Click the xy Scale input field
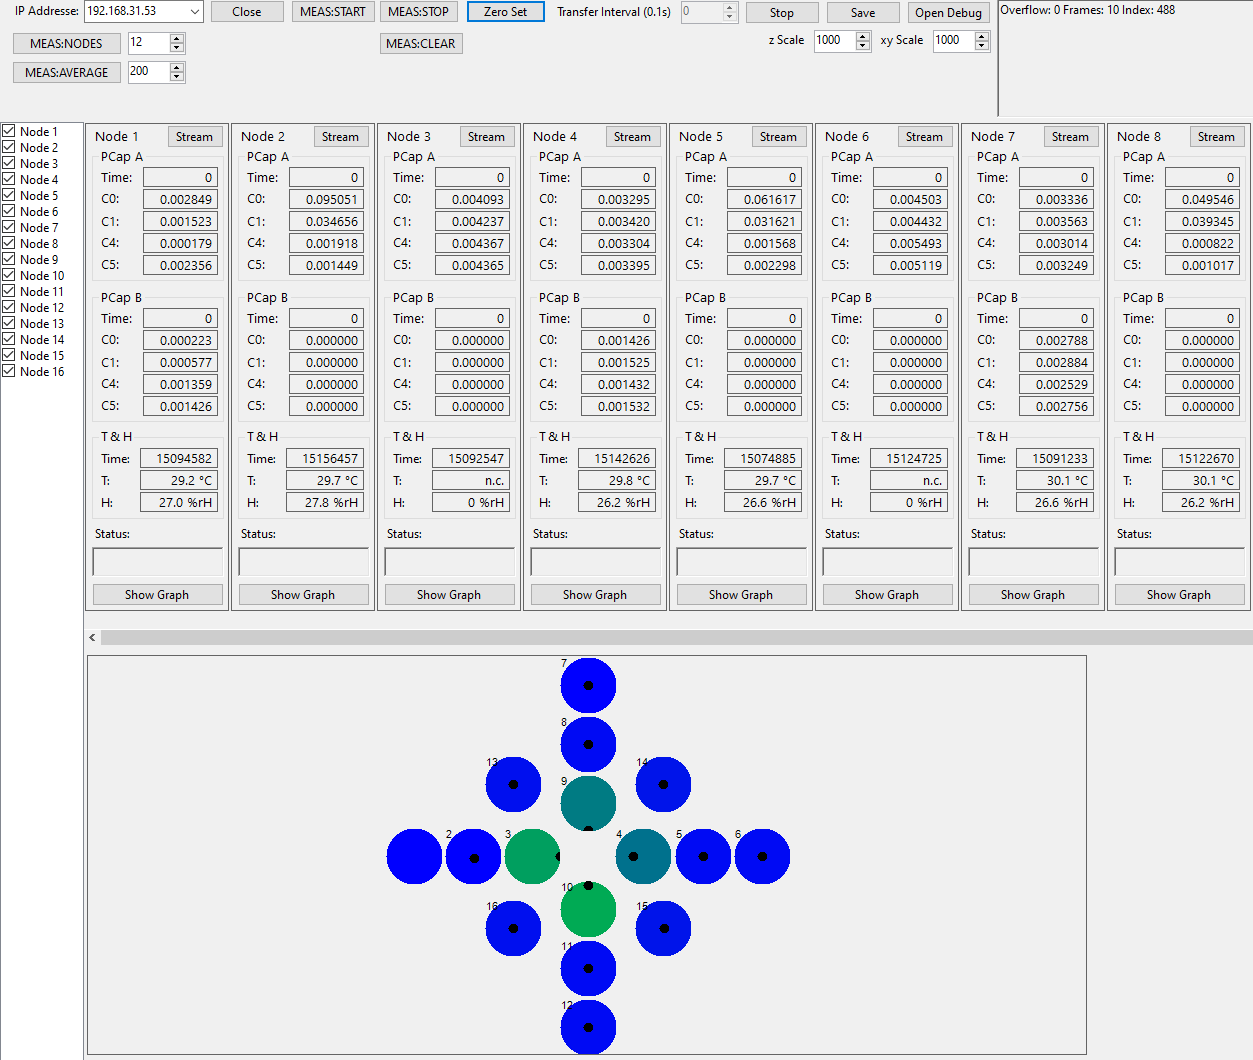Screen dimensions: 1253x1060 pos(953,40)
